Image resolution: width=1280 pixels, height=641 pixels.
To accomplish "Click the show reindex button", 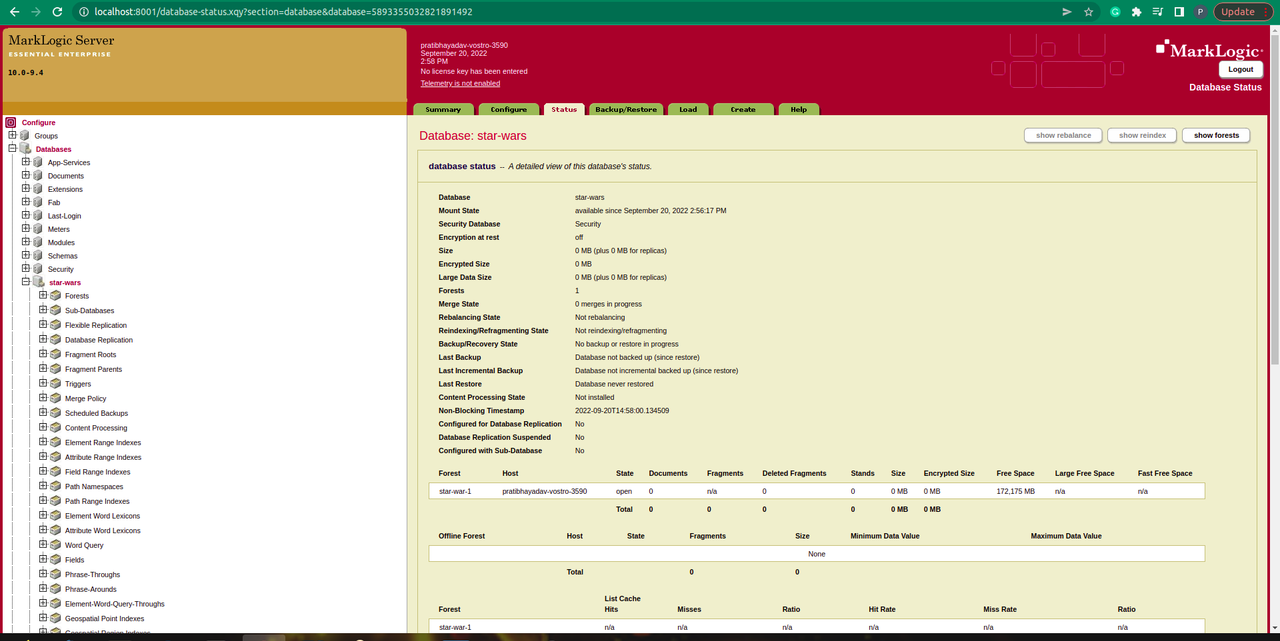I will tap(1142, 135).
